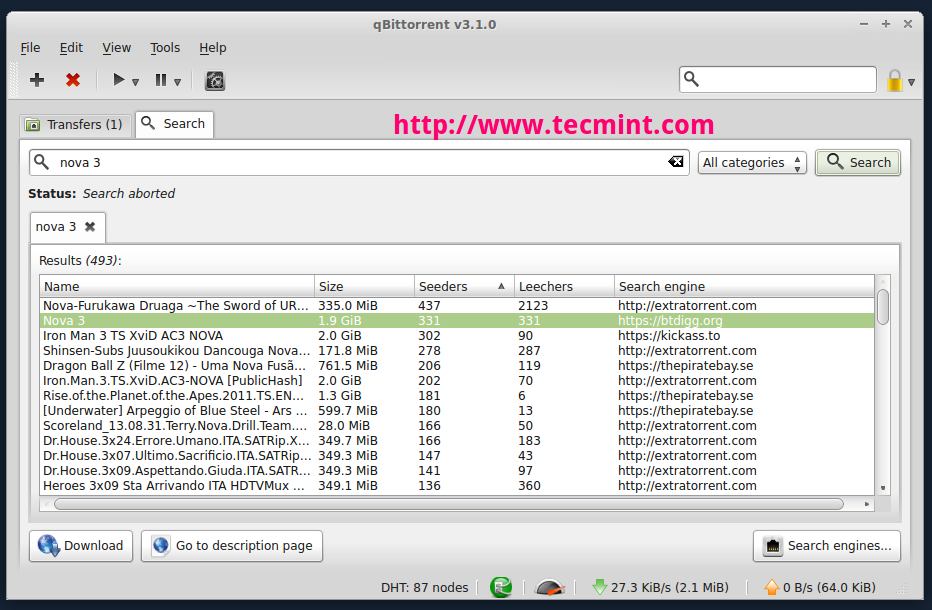Click the scrollbar down arrow

coord(883,488)
